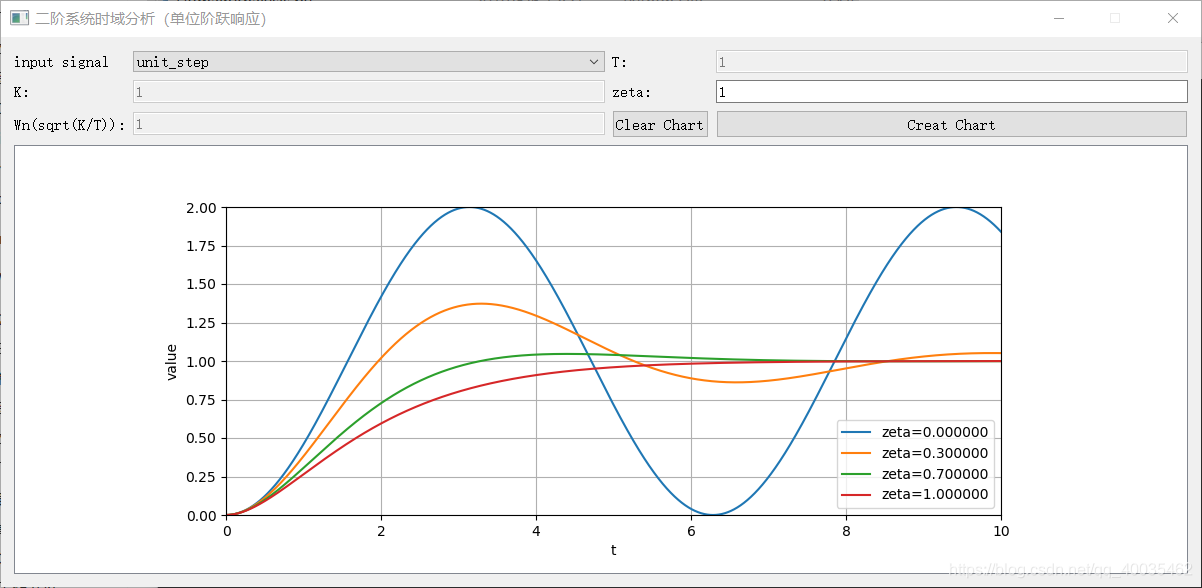1202x588 pixels.
Task: Close the window
Action: click(1173, 18)
